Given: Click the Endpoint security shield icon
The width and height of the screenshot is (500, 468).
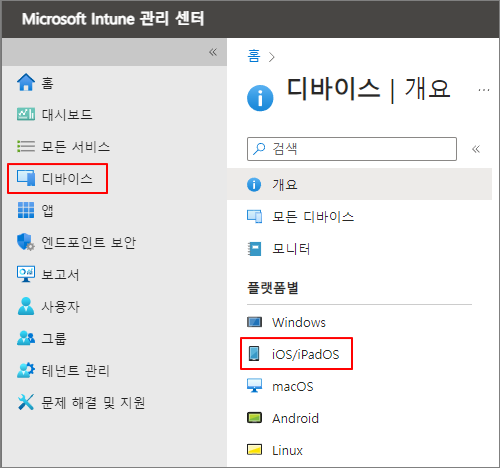Looking at the screenshot, I should (x=26, y=242).
